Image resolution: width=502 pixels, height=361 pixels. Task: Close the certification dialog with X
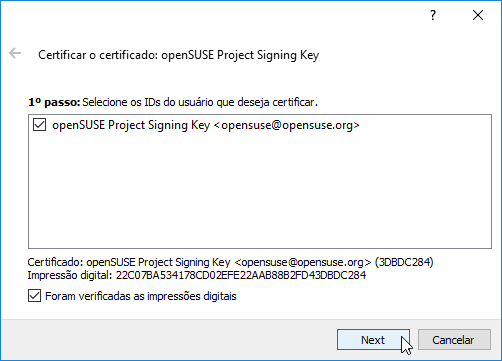click(x=478, y=15)
